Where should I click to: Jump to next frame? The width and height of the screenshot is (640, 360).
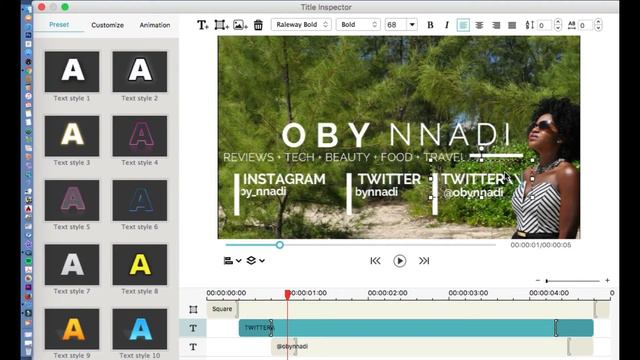tap(424, 261)
